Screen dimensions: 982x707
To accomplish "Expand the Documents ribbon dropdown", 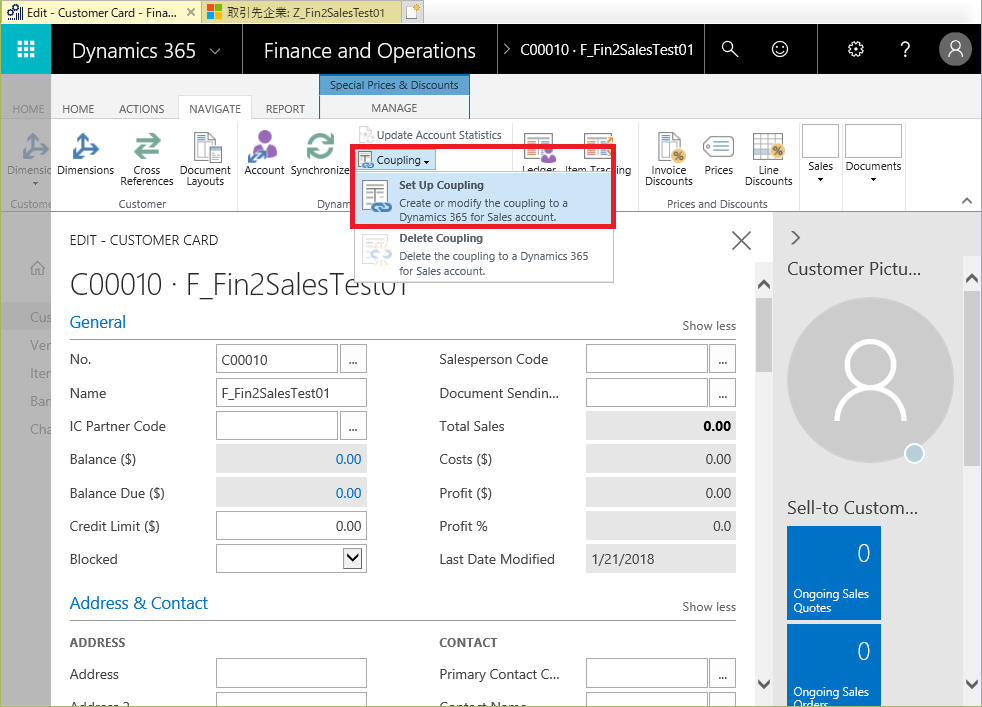I will [873, 154].
